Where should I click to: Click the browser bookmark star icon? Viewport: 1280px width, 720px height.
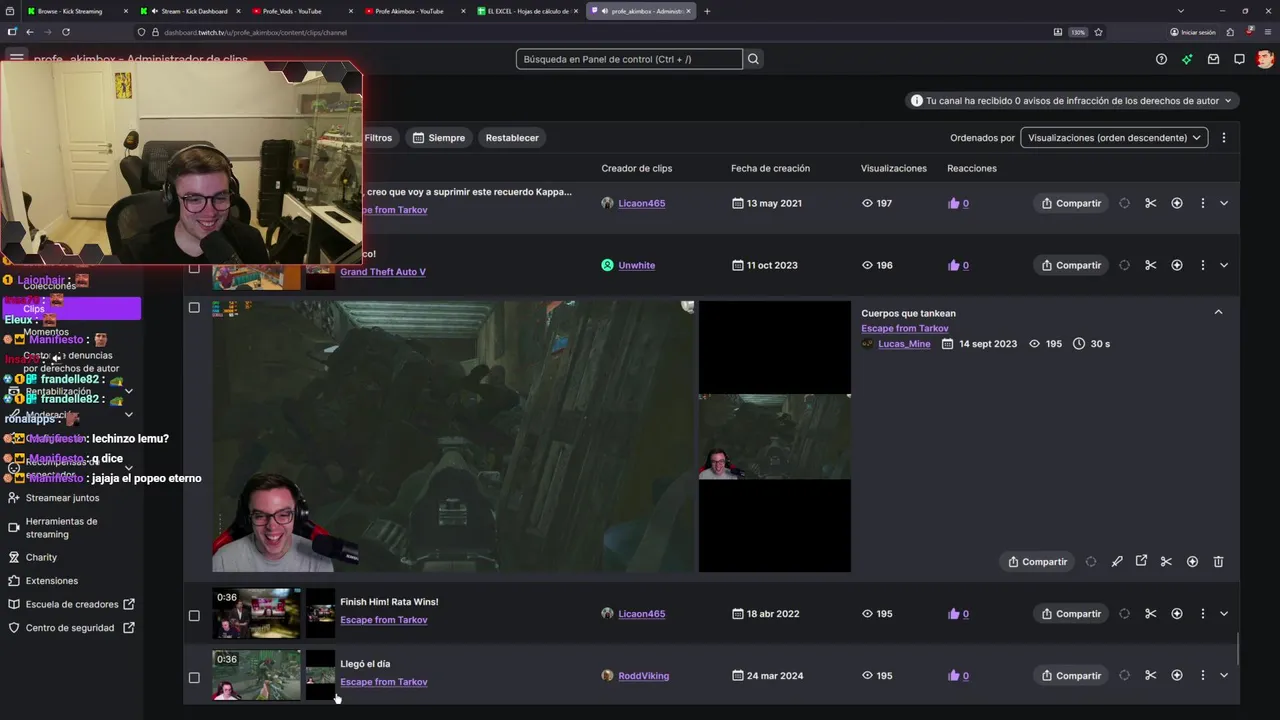click(1098, 32)
